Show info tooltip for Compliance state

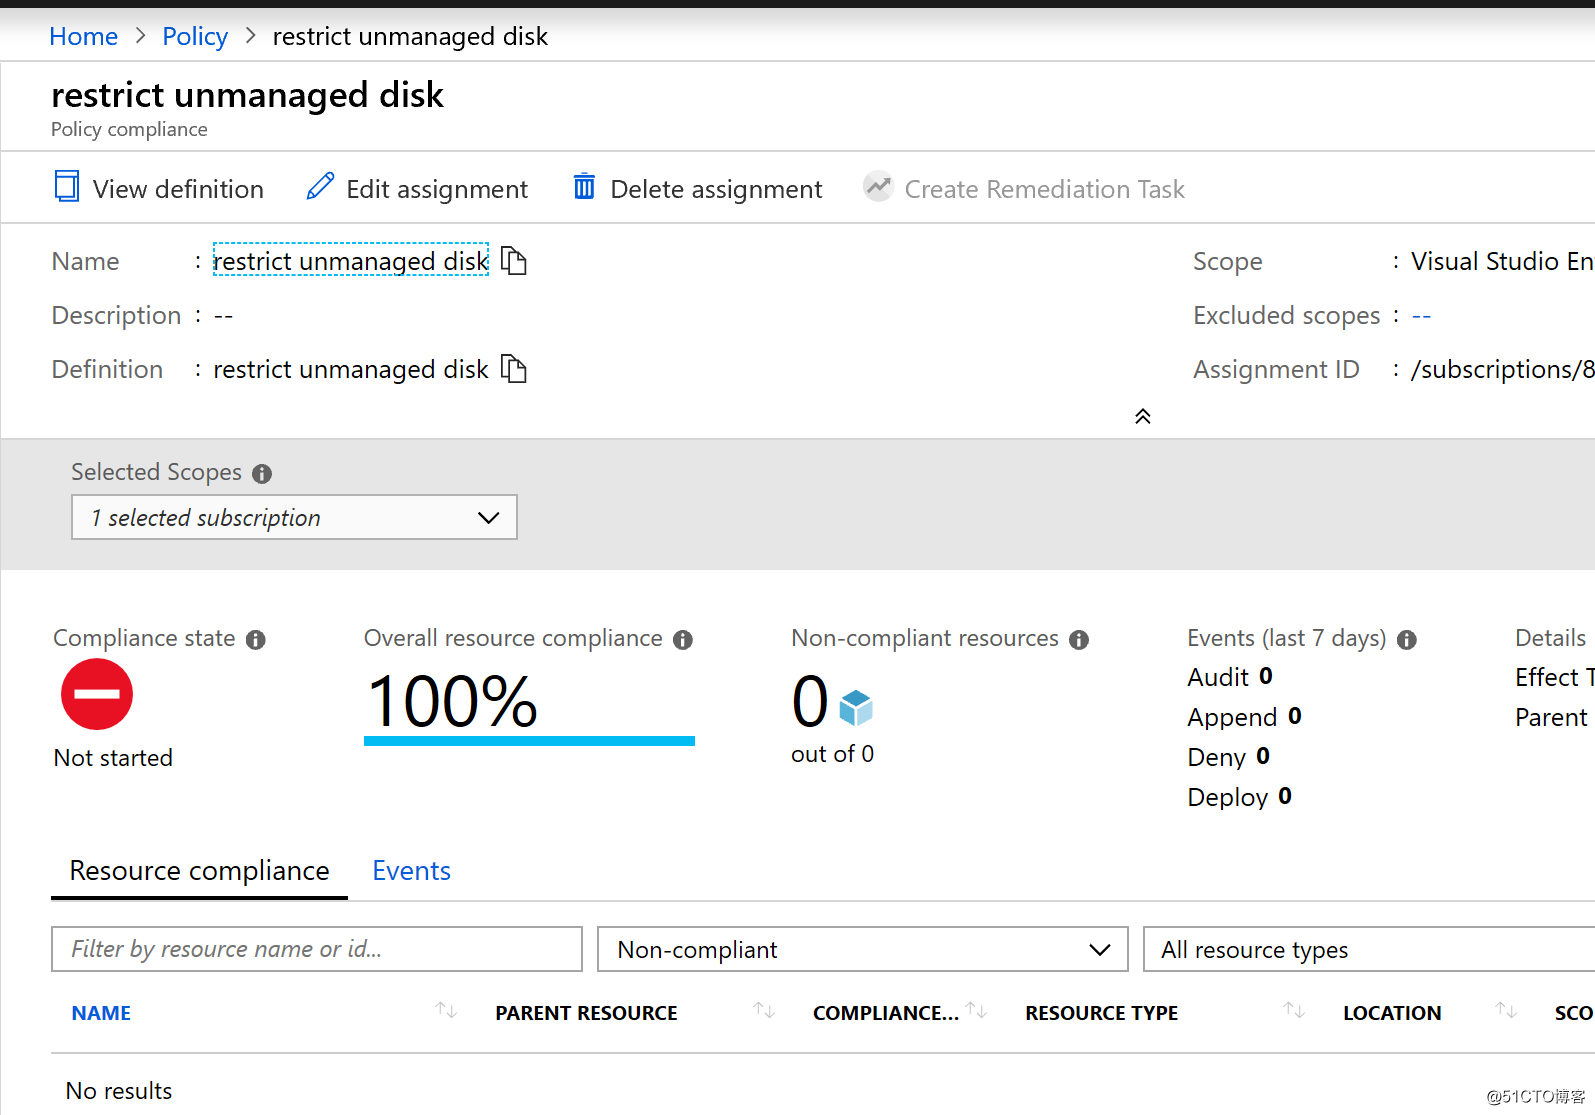[256, 639]
